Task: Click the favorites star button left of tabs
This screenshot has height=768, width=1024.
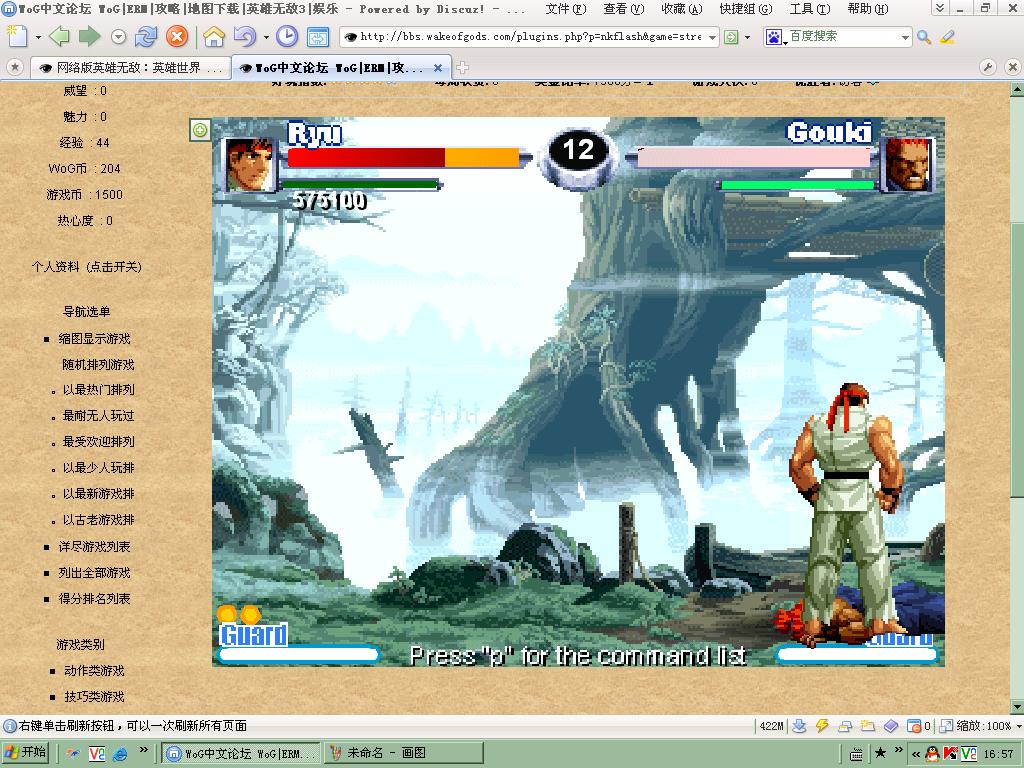Action: point(15,67)
